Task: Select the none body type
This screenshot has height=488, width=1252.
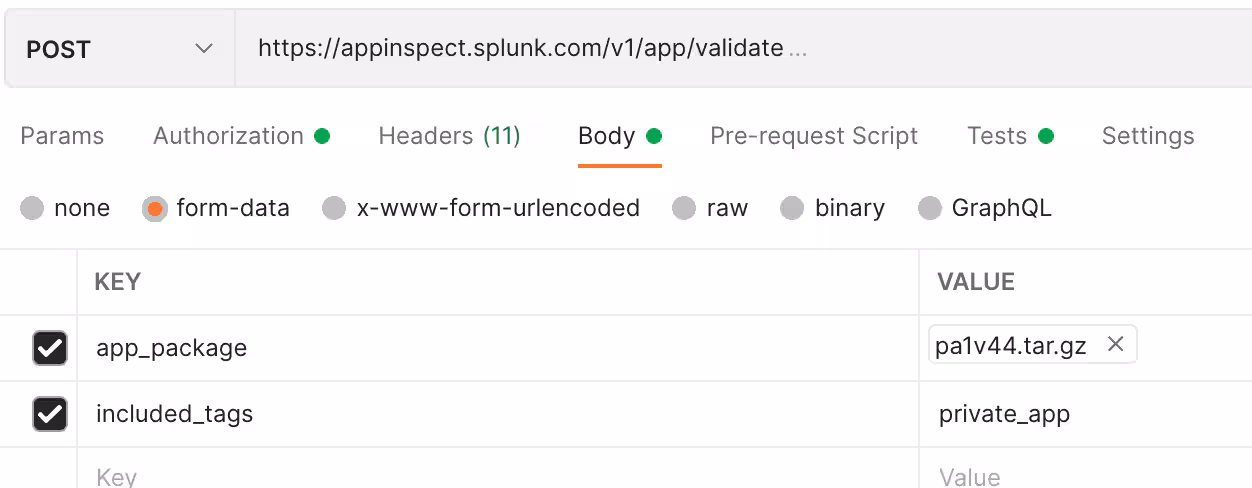Action: coord(33,208)
